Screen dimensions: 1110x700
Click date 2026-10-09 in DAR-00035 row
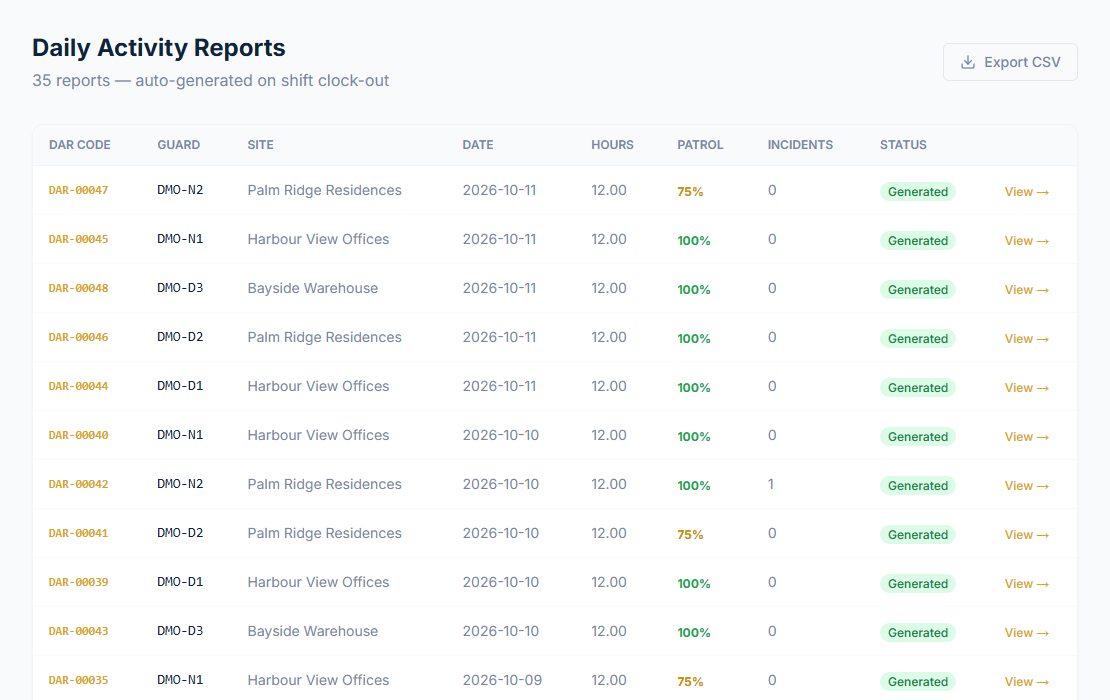[502, 680]
